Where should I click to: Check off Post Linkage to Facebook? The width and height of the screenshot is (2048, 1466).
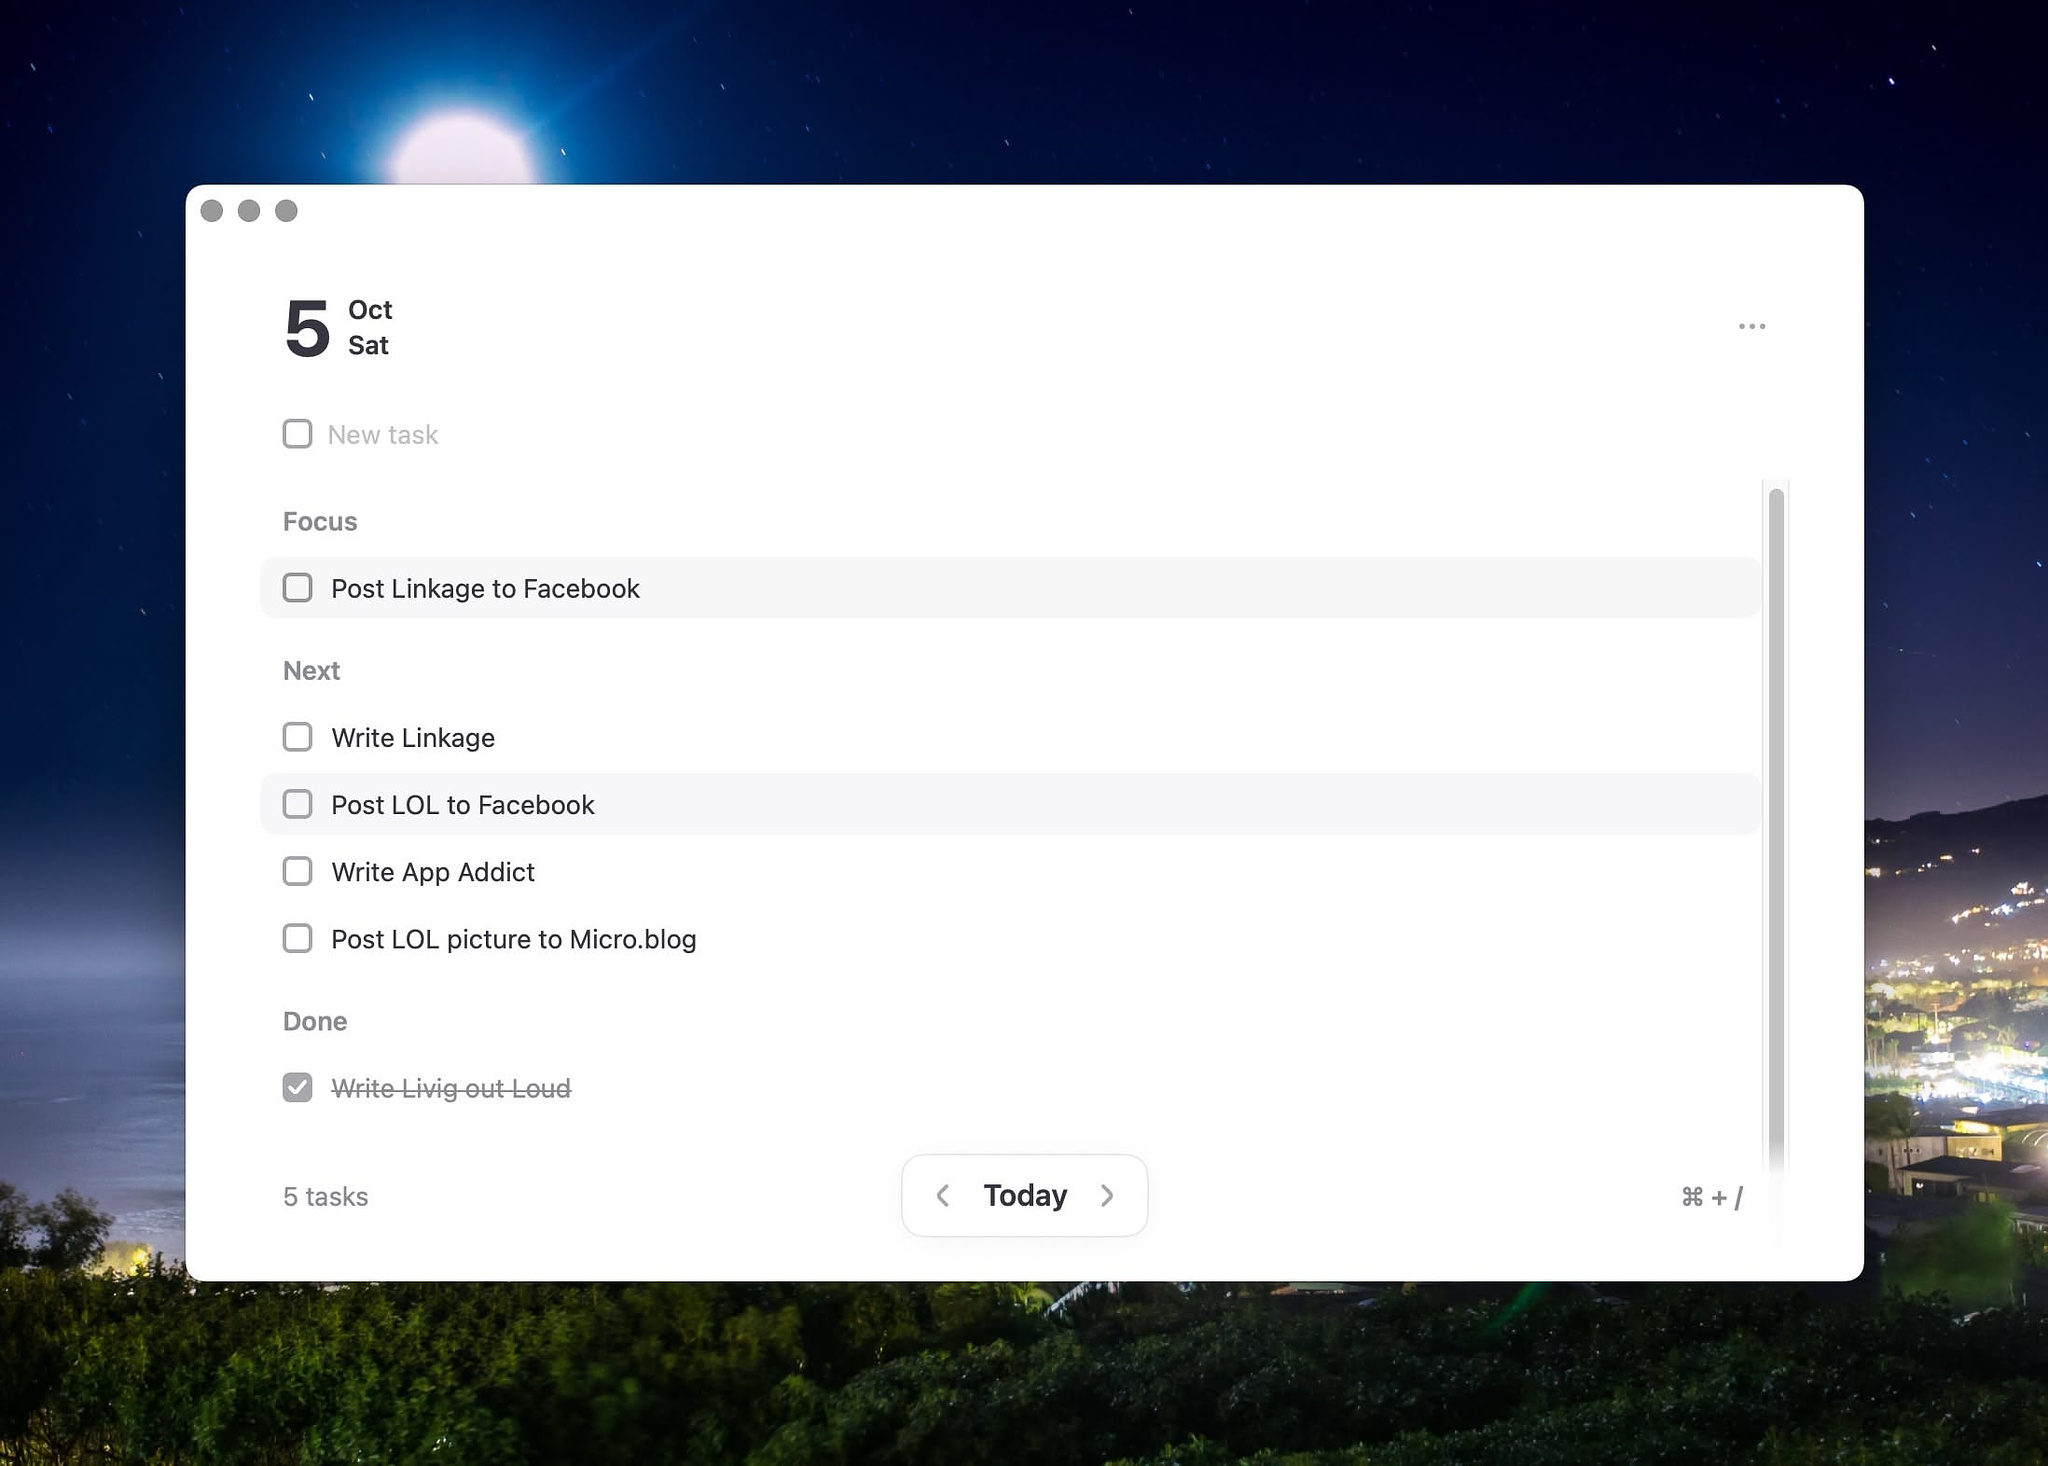(x=297, y=588)
